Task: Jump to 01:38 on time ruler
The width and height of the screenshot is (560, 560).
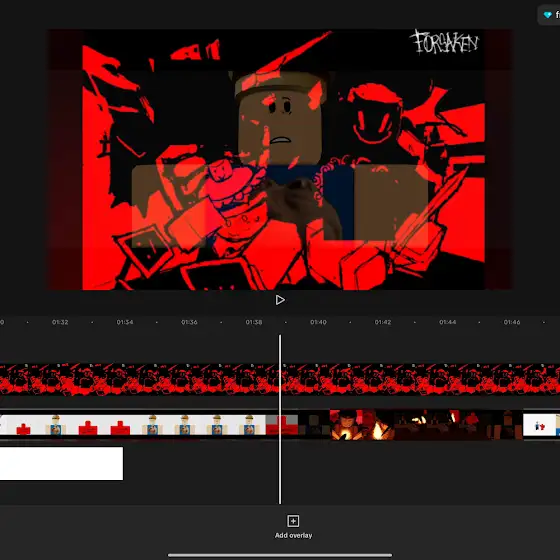Action: 254,322
